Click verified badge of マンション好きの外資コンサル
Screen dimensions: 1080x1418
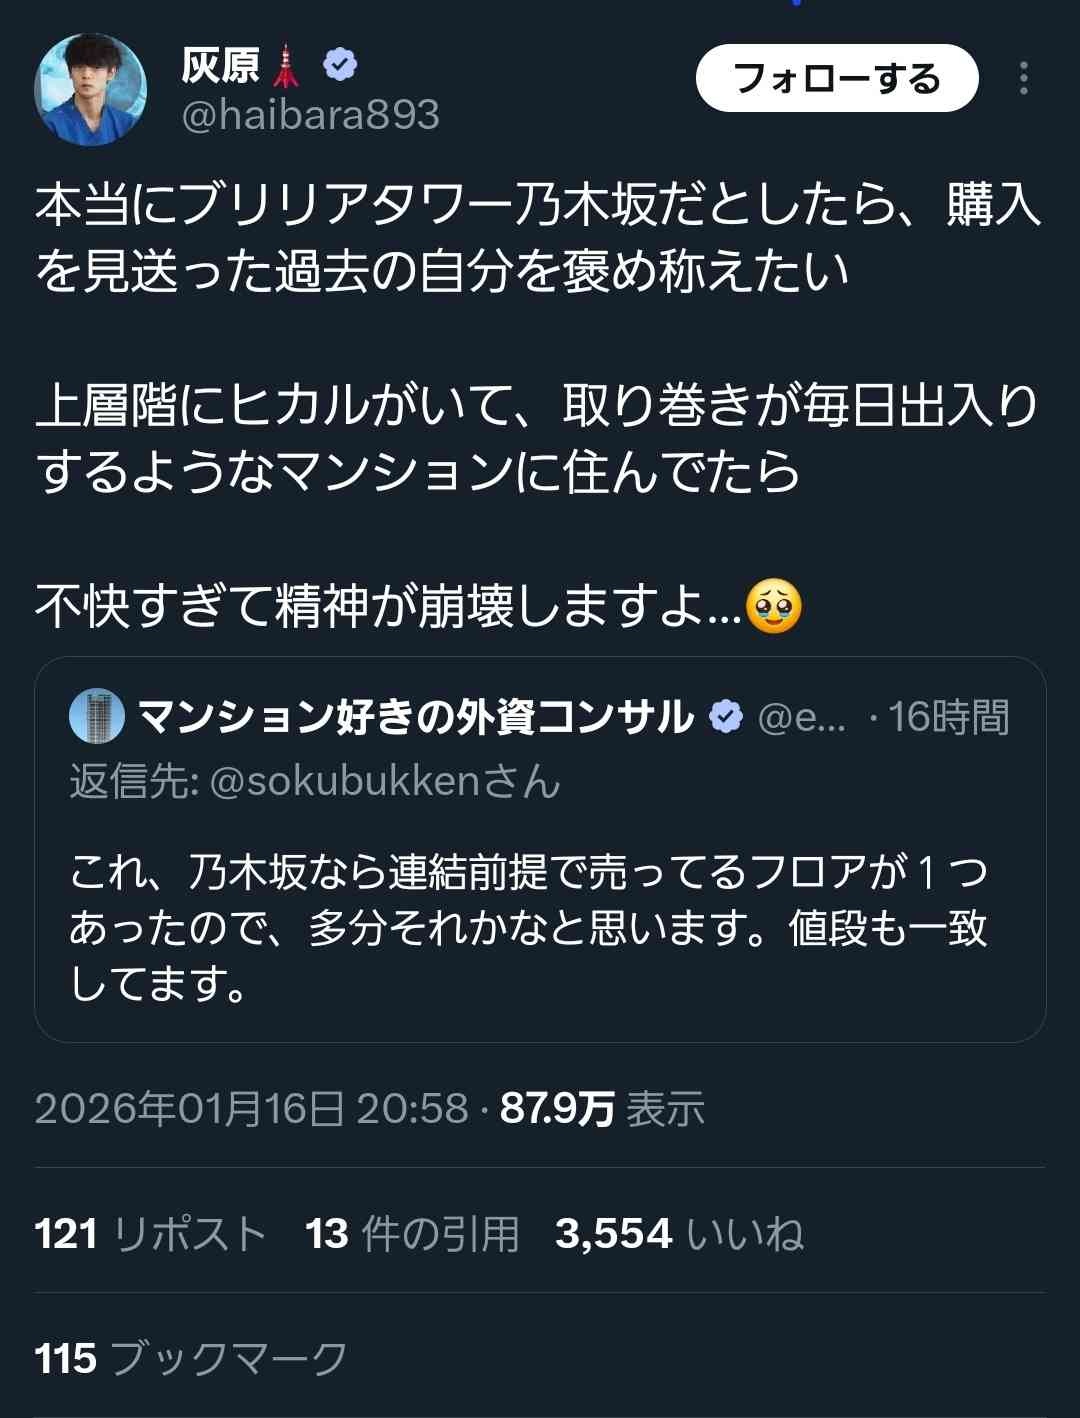pos(725,717)
